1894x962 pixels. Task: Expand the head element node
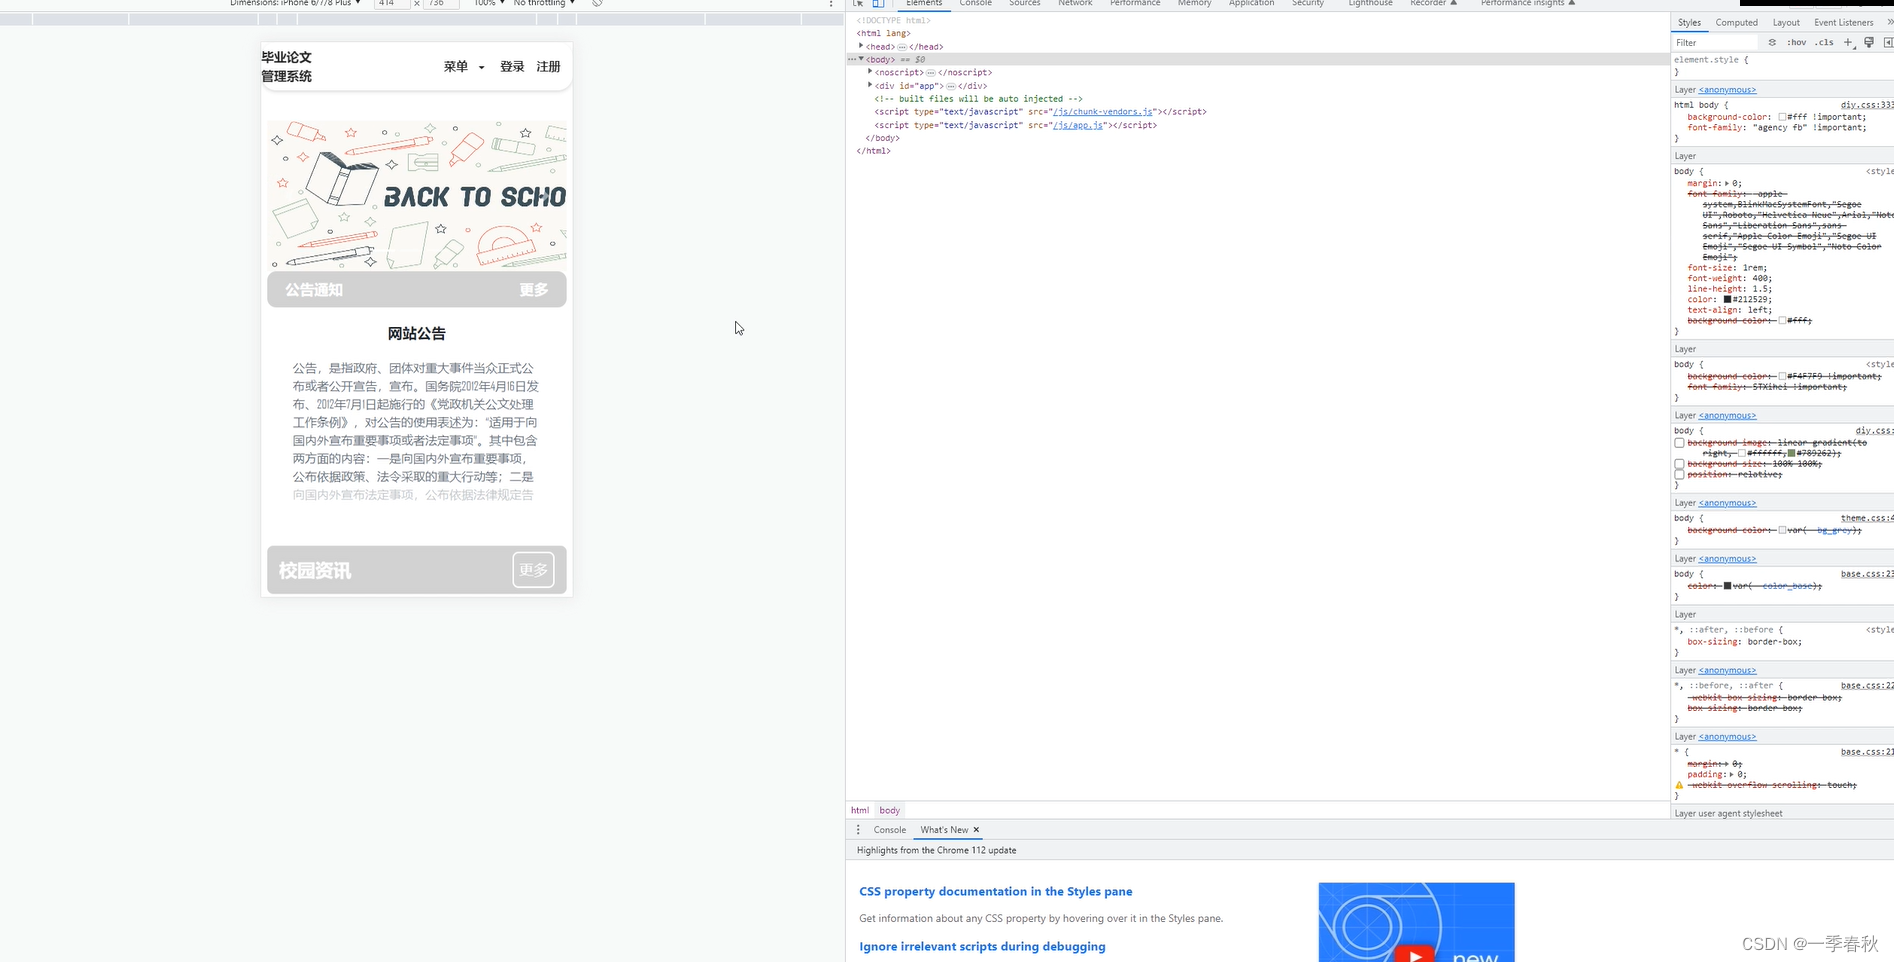point(861,46)
